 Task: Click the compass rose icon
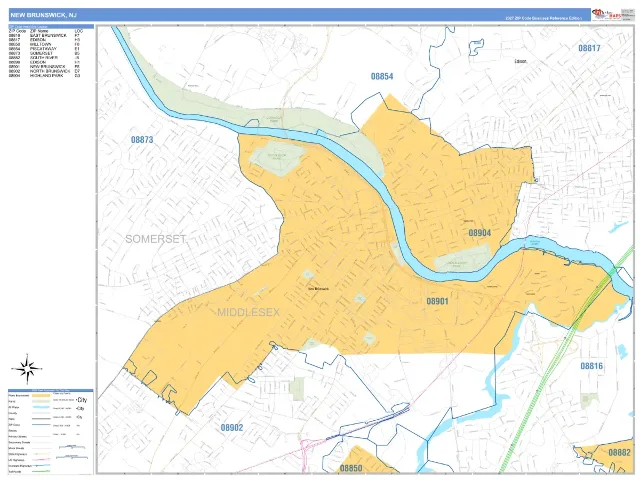point(27,369)
